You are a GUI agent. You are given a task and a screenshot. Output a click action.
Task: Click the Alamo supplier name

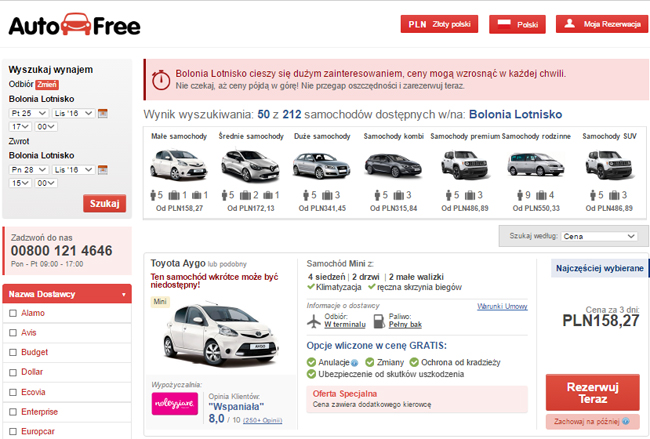[33, 313]
